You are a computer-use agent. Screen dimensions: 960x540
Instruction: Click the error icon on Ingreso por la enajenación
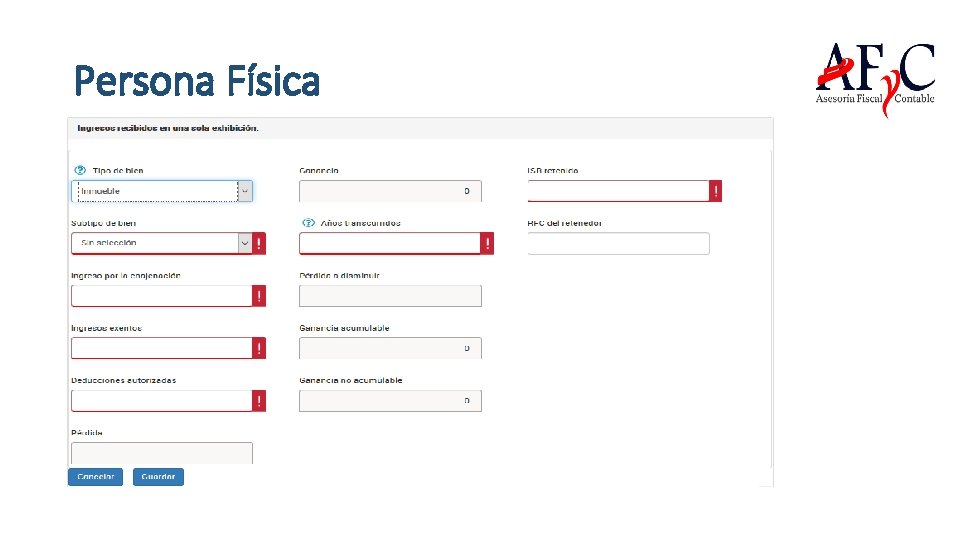(x=259, y=295)
